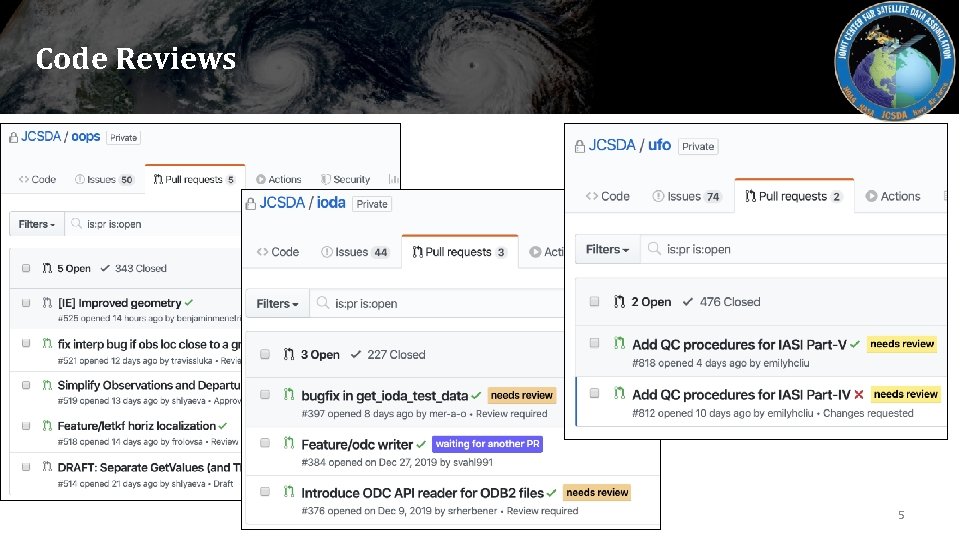The width and height of the screenshot is (960, 540).
Task: Toggle select-all checkbox beside 2 Open
Action: click(x=594, y=301)
